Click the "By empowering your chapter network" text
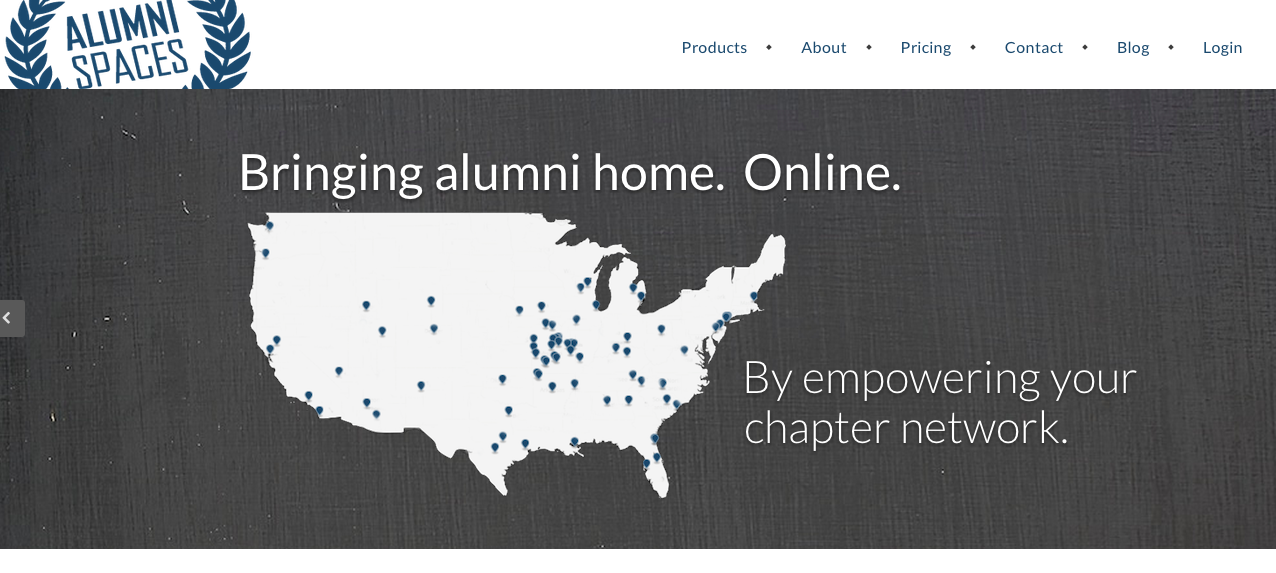The width and height of the screenshot is (1276, 573). 940,403
